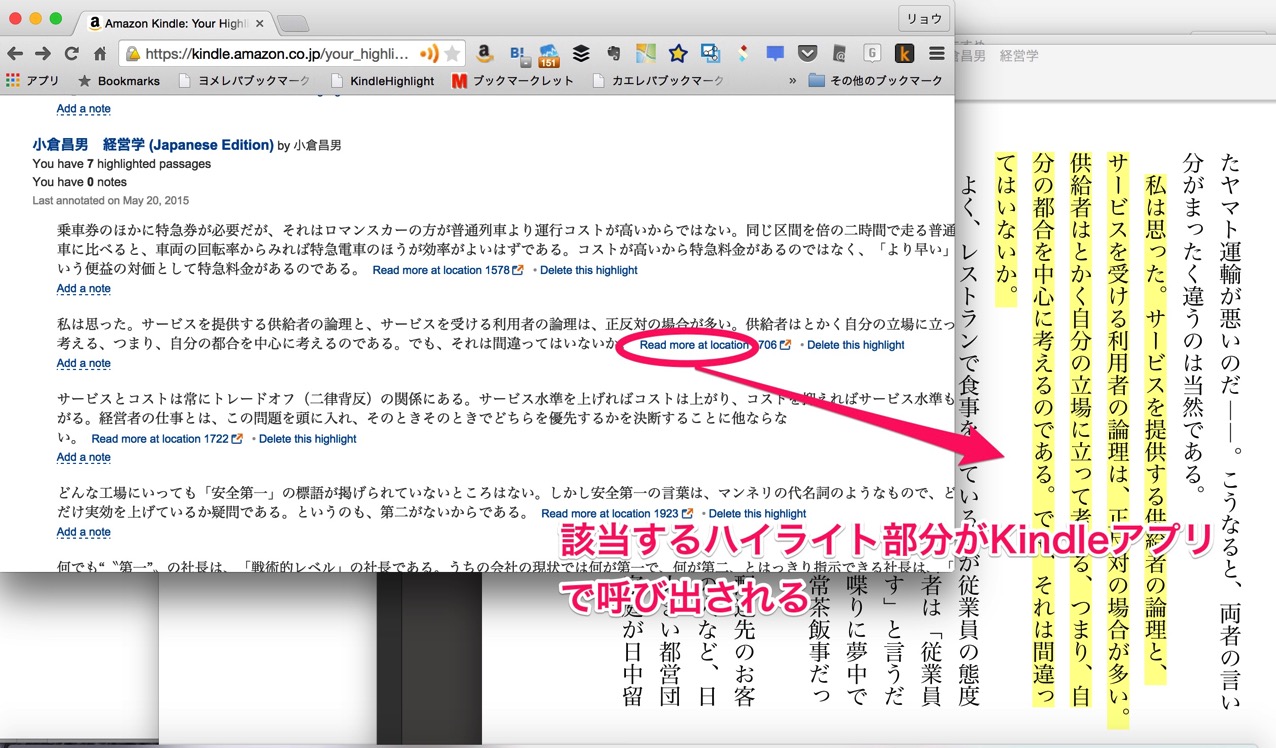
Task: Open the その他のブックマーク folder
Action: (x=876, y=81)
